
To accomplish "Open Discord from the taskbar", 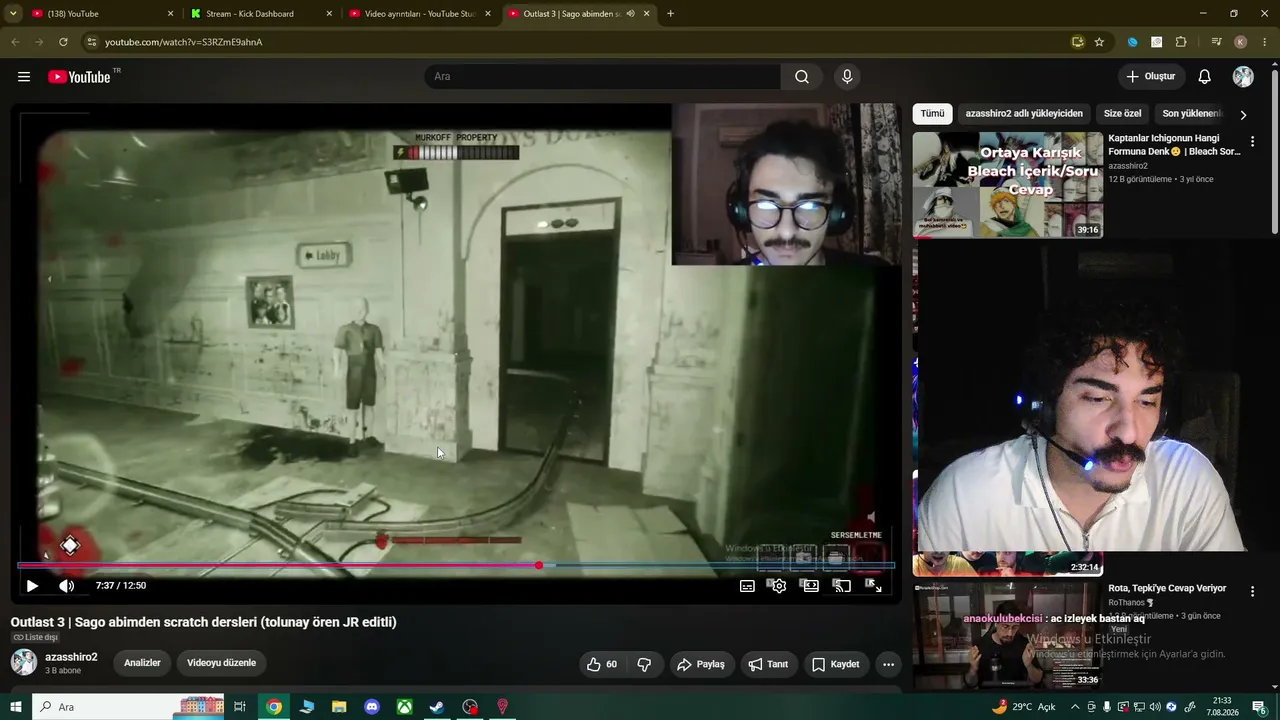I will click(x=372, y=707).
